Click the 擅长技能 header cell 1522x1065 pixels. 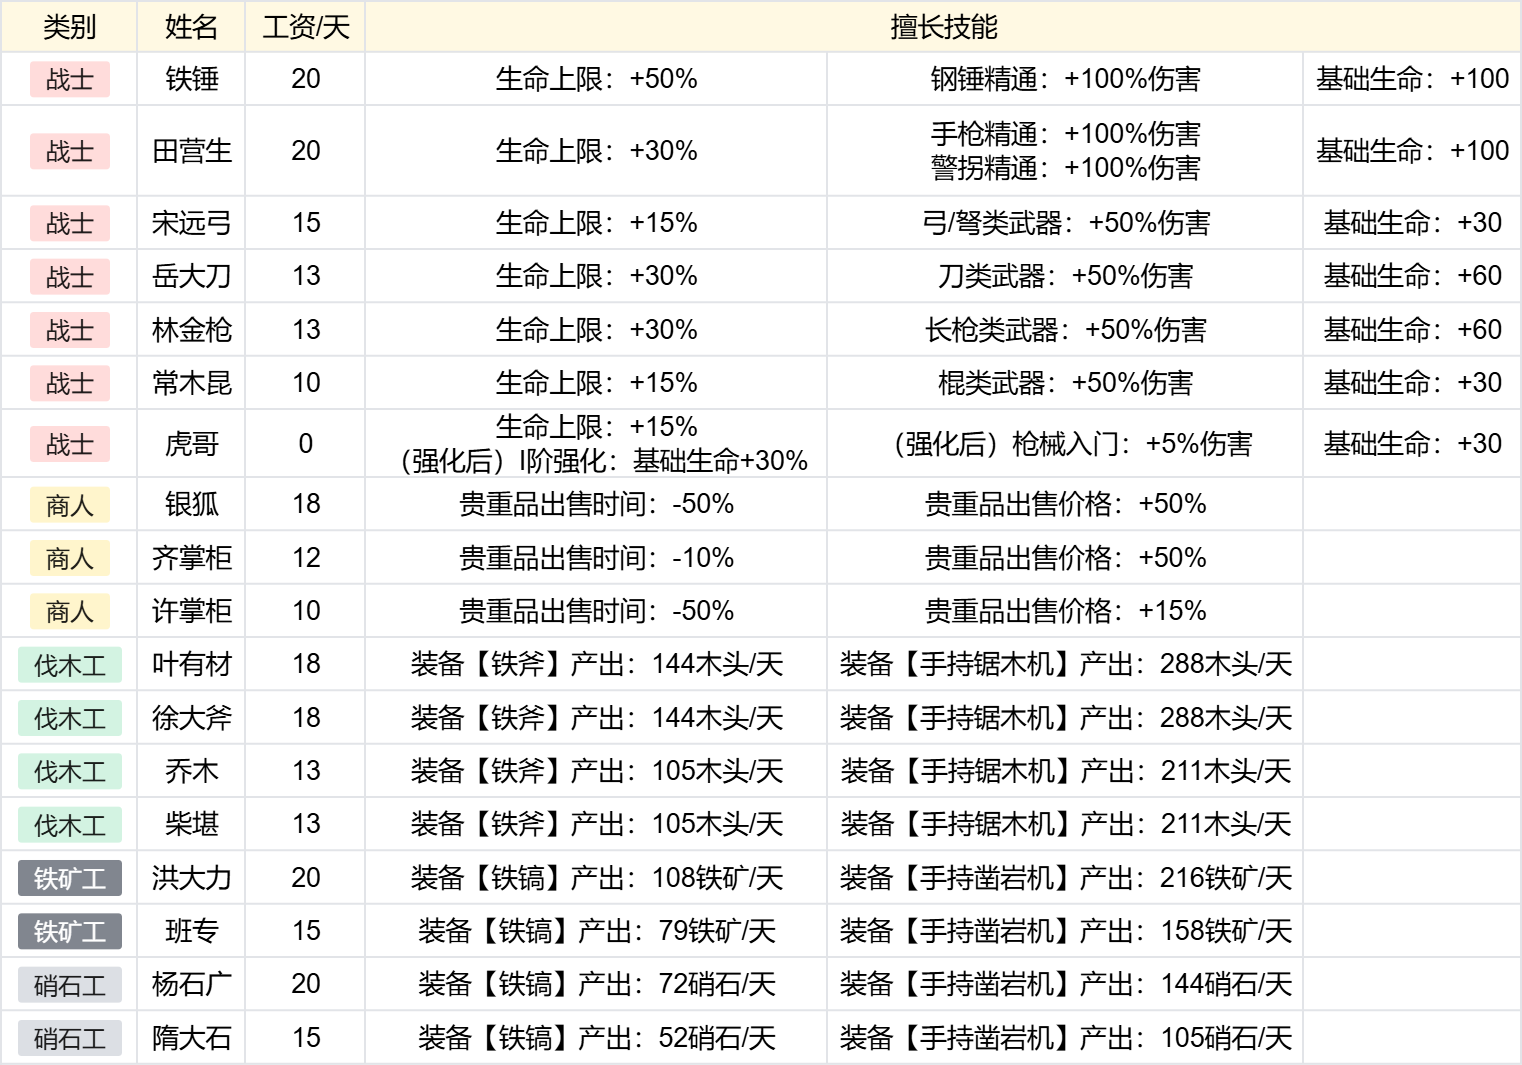(x=943, y=27)
